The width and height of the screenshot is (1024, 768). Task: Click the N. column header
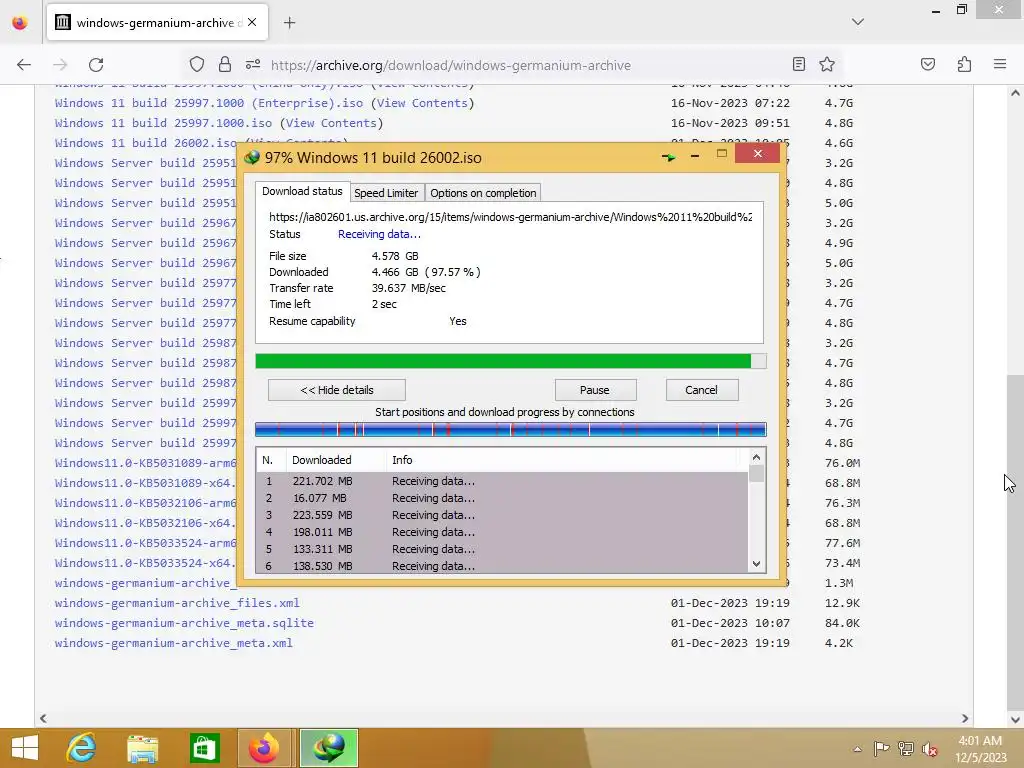[270, 460]
